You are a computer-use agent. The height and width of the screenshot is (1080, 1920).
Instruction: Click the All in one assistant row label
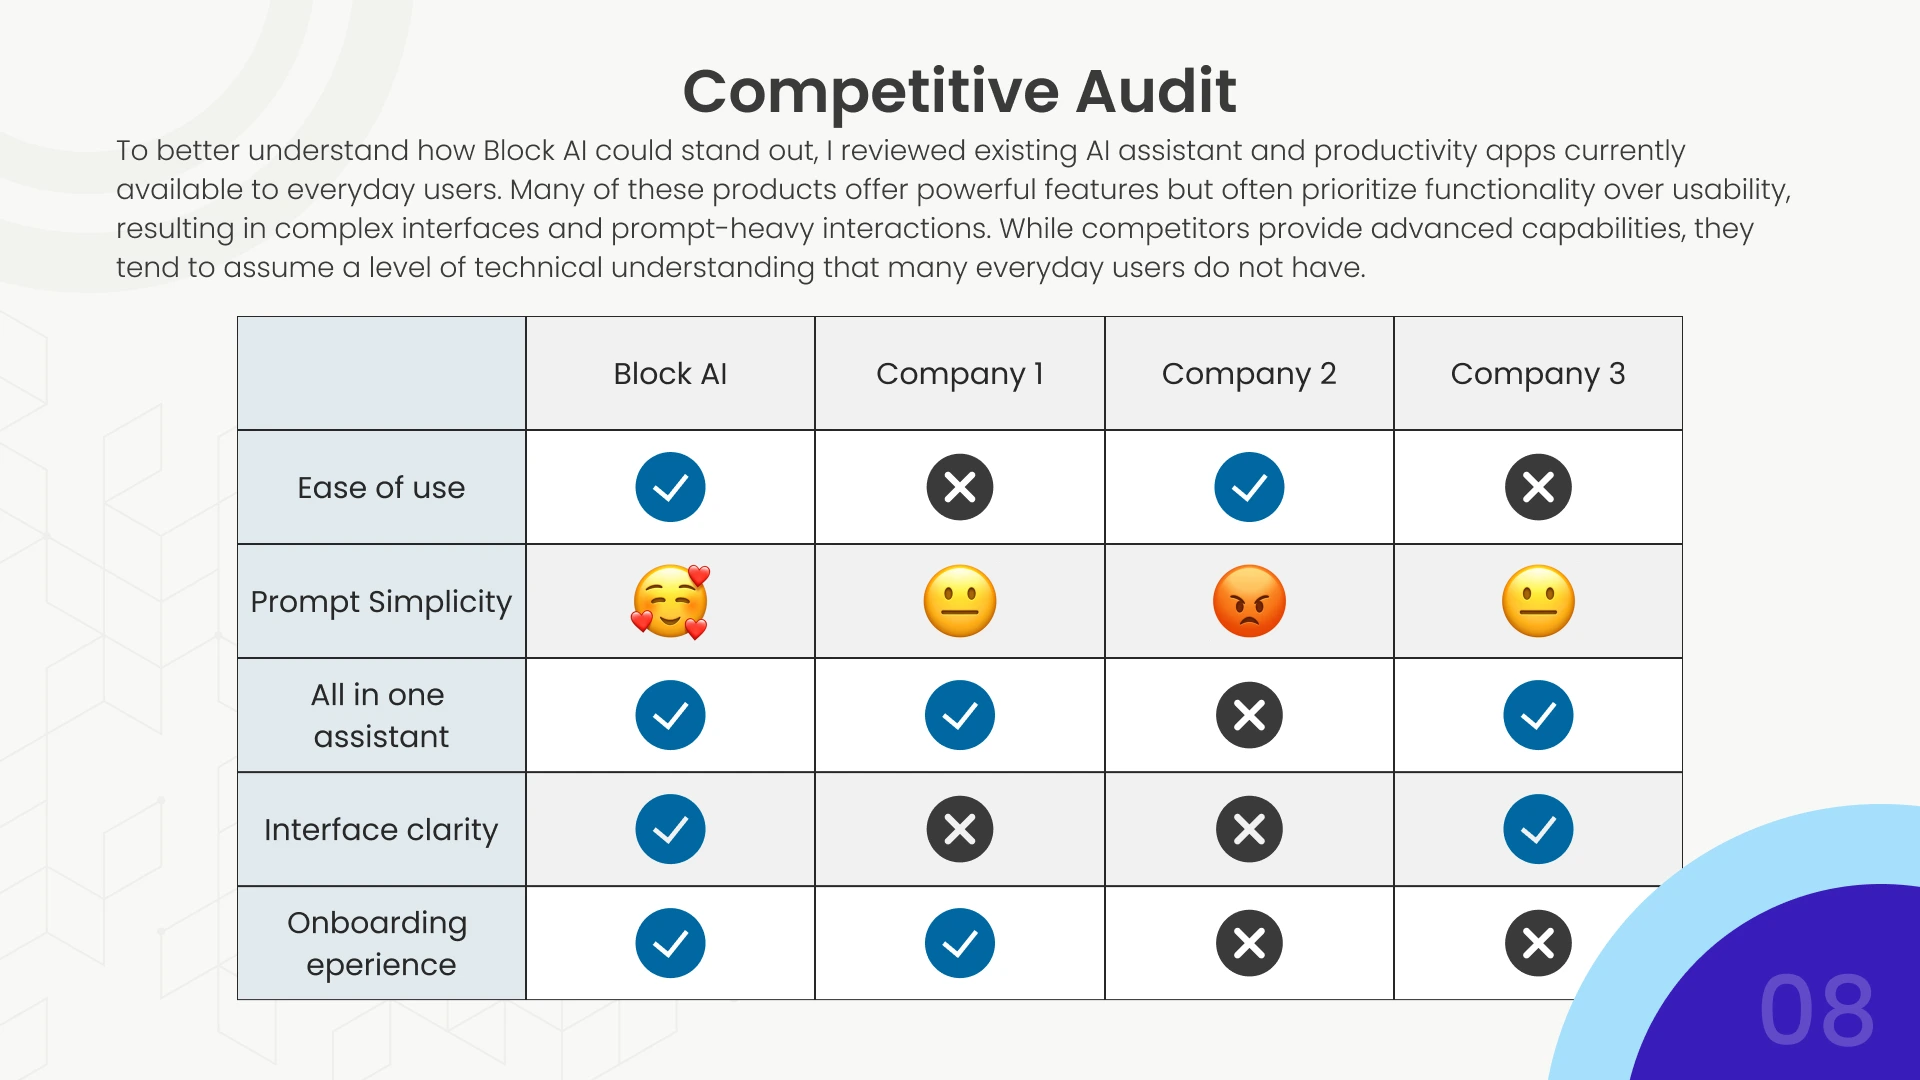[381, 715]
